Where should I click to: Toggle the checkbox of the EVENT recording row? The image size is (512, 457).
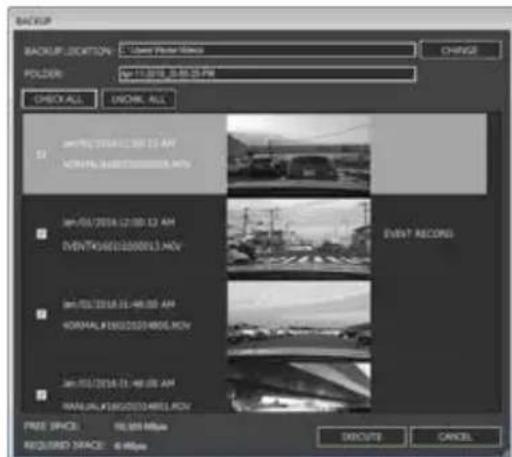[x=41, y=234]
